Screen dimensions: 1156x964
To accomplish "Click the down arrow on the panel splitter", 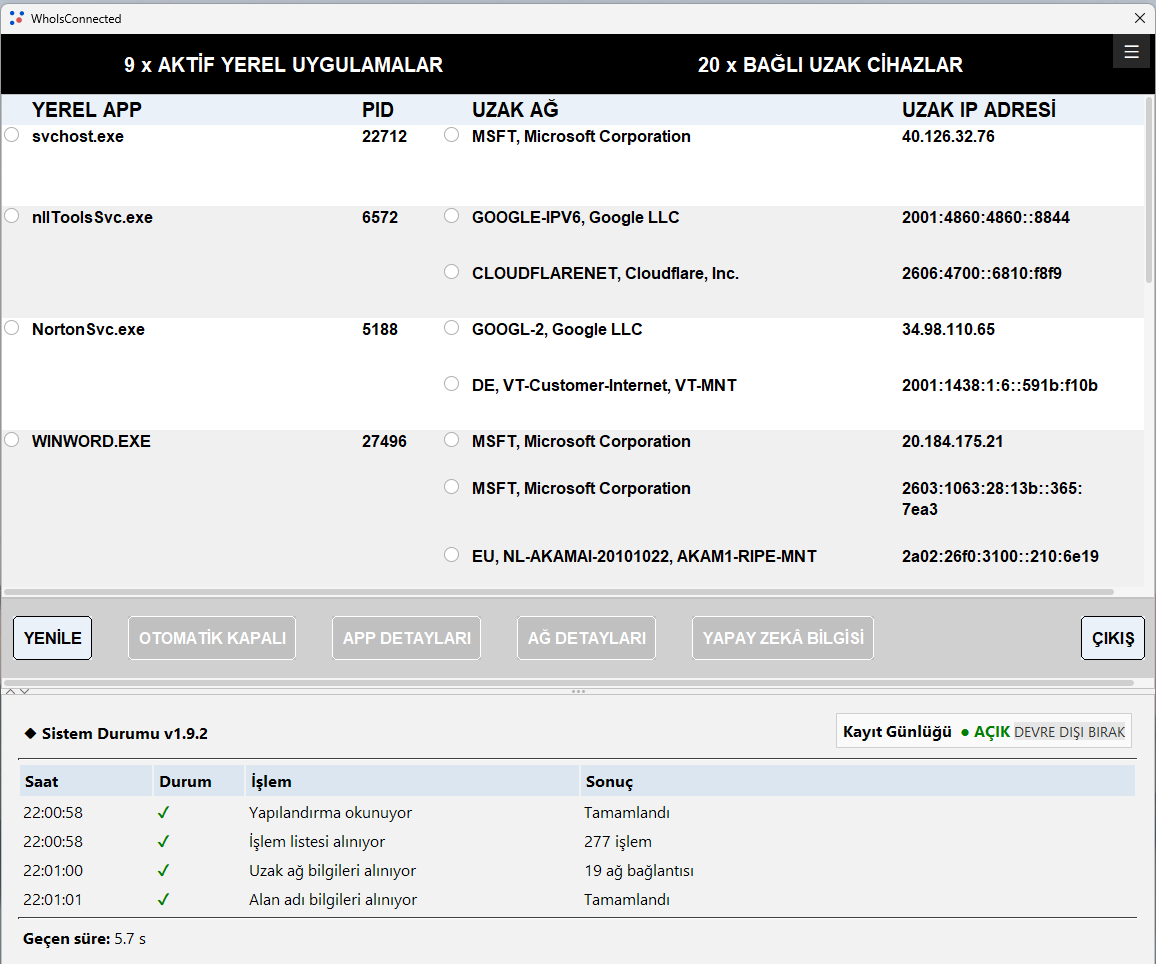I will tap(24, 692).
